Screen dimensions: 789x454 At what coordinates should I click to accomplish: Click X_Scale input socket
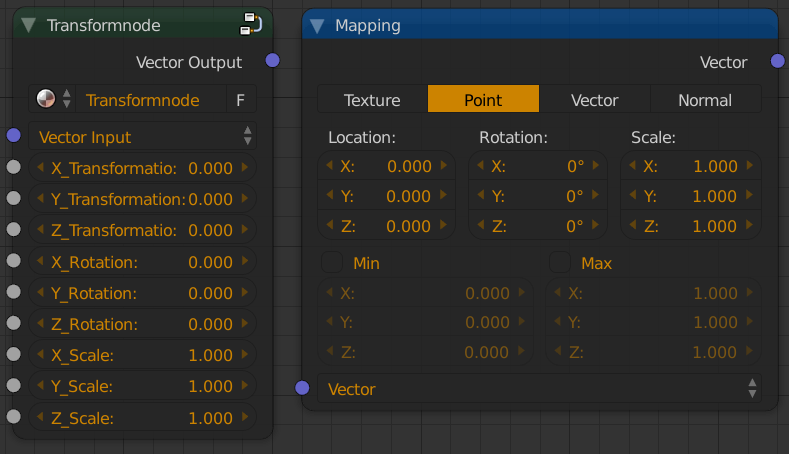tap(14, 354)
